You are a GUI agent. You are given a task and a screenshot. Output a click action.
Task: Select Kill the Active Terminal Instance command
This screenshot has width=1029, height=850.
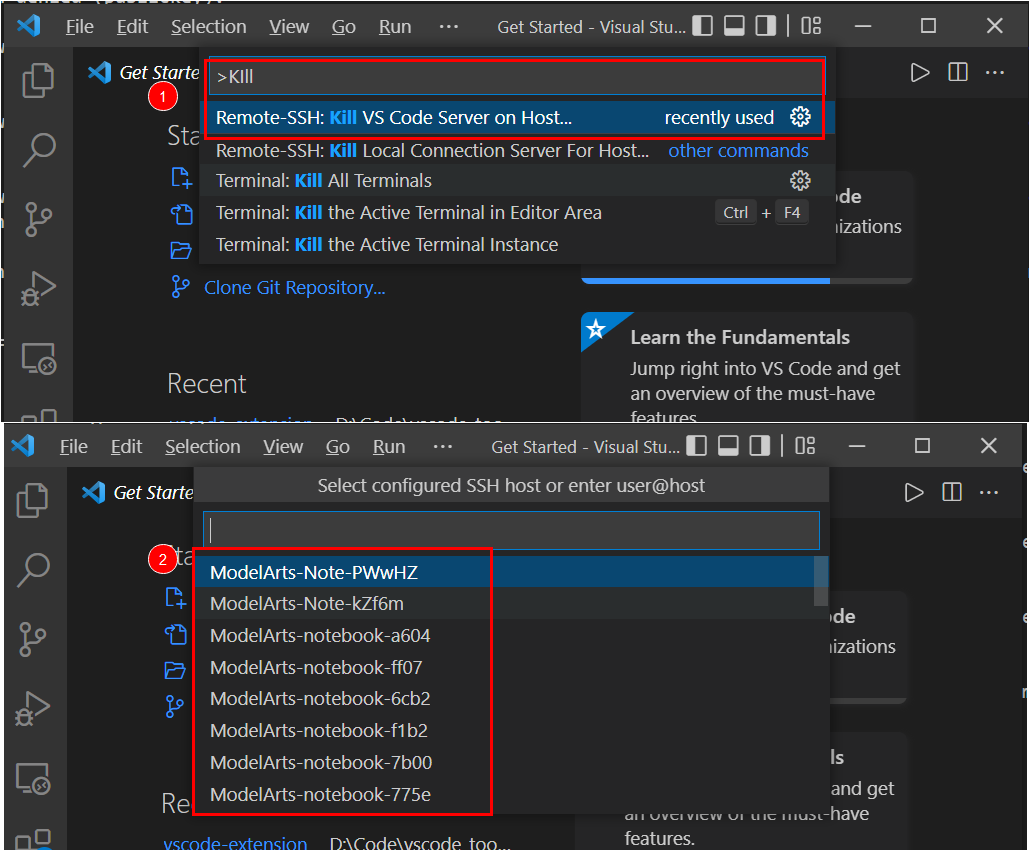[516, 245]
